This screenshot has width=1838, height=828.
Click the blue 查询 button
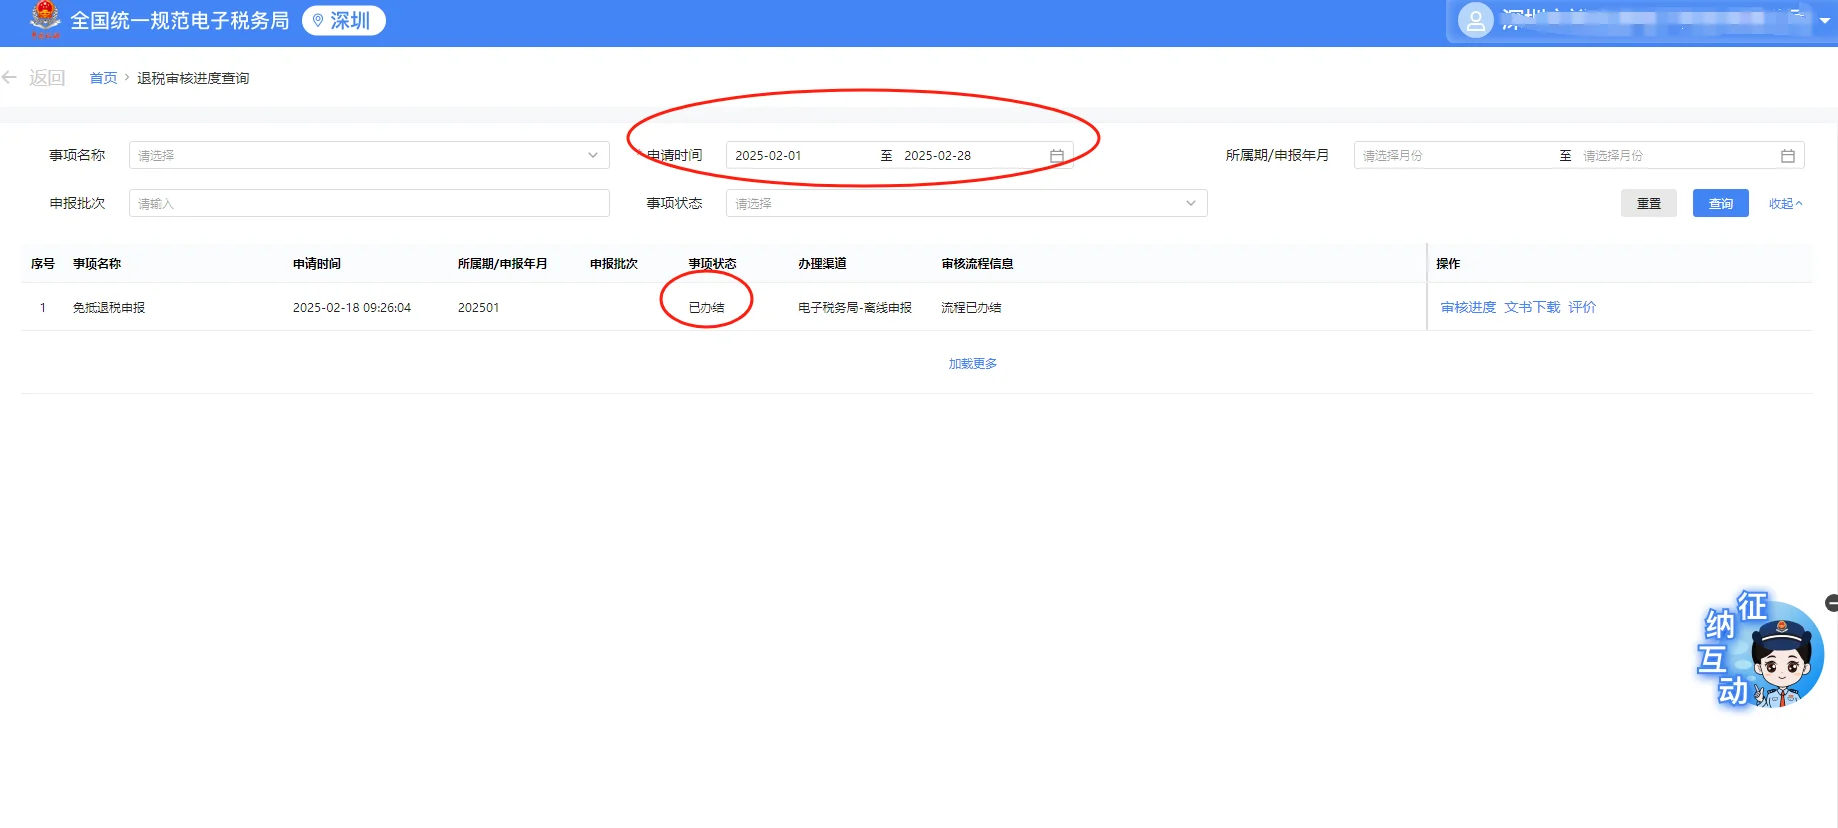click(x=1720, y=203)
